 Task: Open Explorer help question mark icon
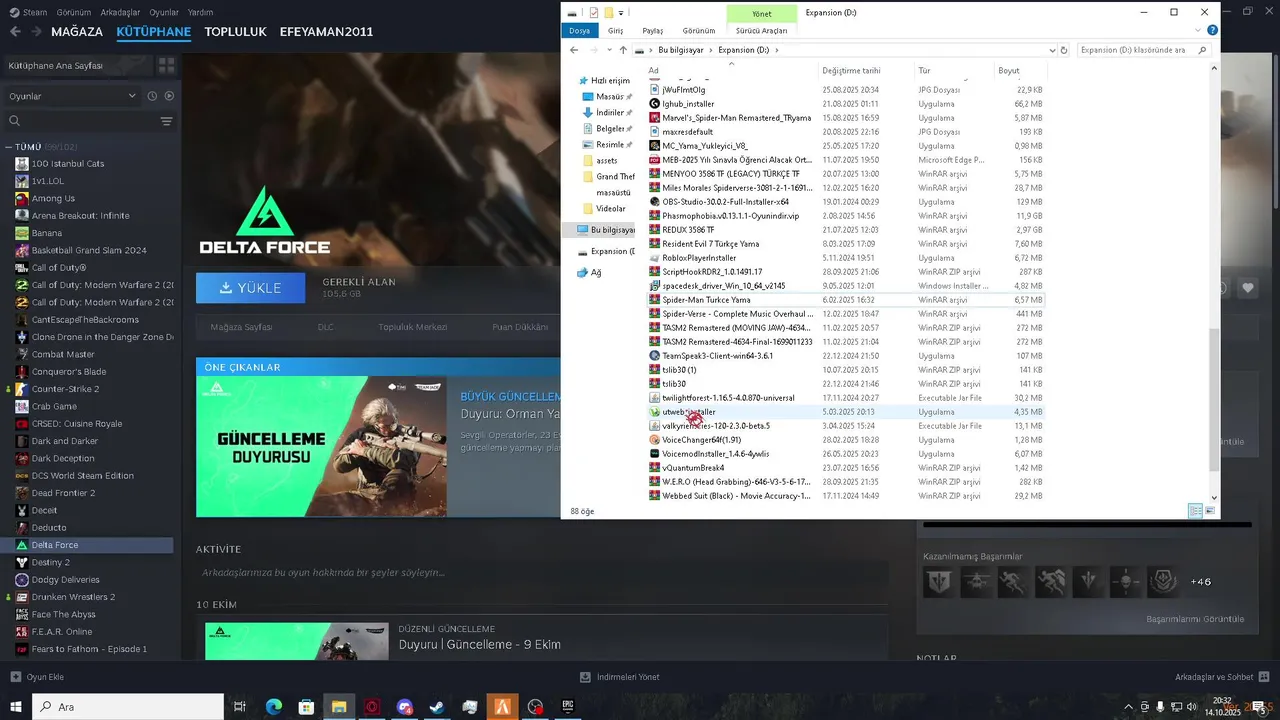pyautogui.click(x=1211, y=31)
